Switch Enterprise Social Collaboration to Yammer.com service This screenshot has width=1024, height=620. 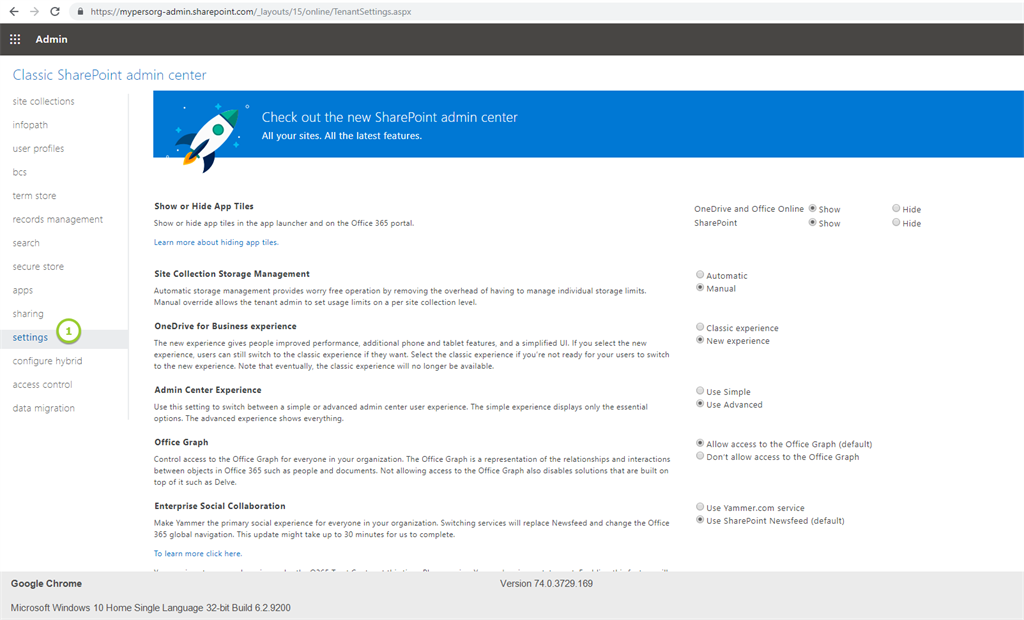[x=700, y=506]
